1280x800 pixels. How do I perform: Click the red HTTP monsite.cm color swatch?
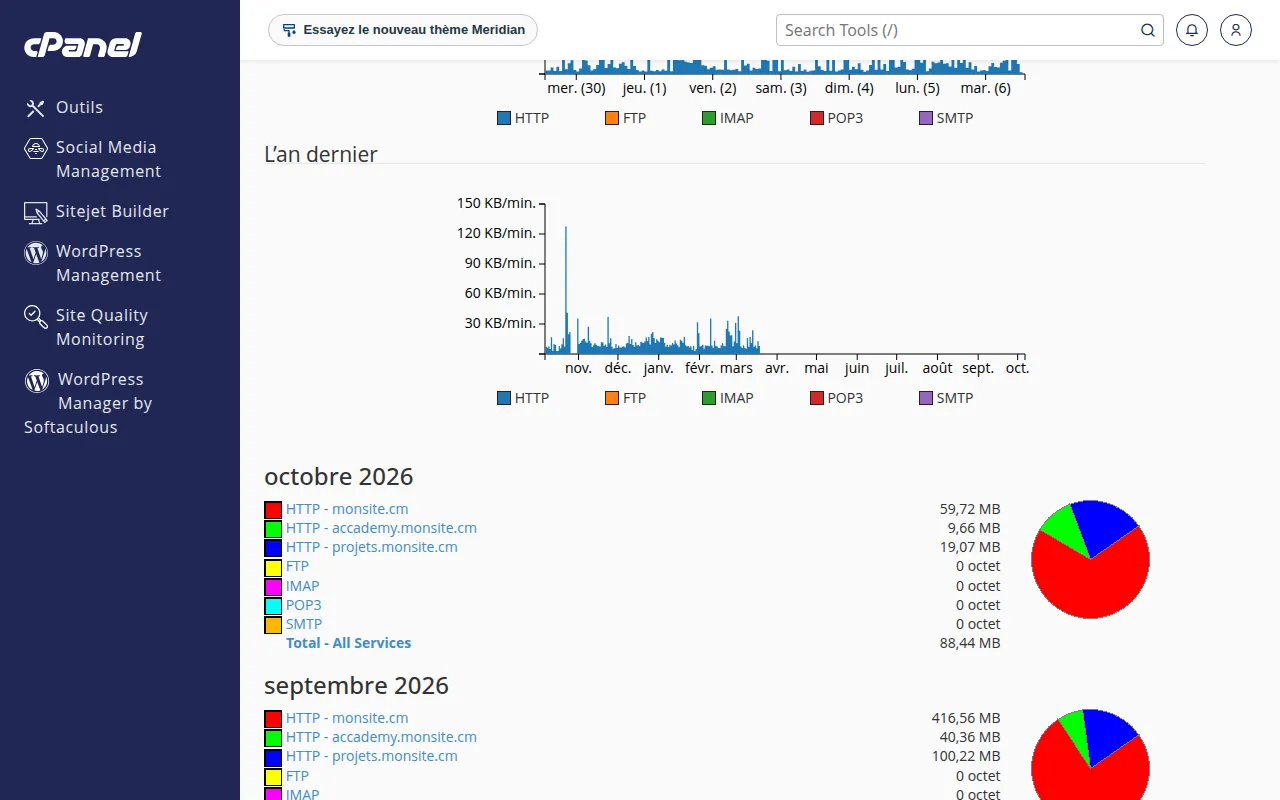(273, 510)
